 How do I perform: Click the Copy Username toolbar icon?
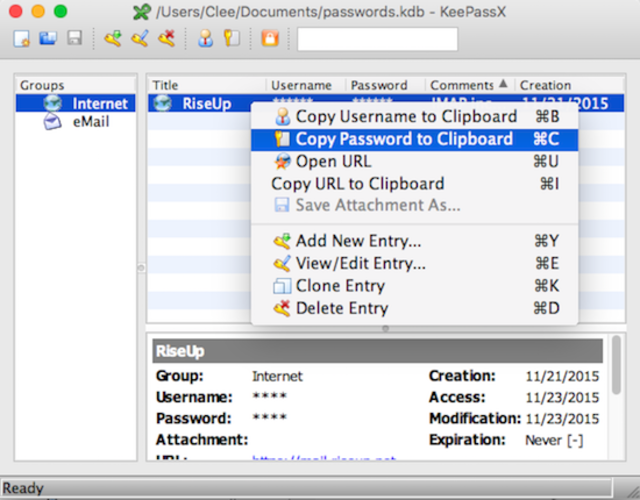205,38
